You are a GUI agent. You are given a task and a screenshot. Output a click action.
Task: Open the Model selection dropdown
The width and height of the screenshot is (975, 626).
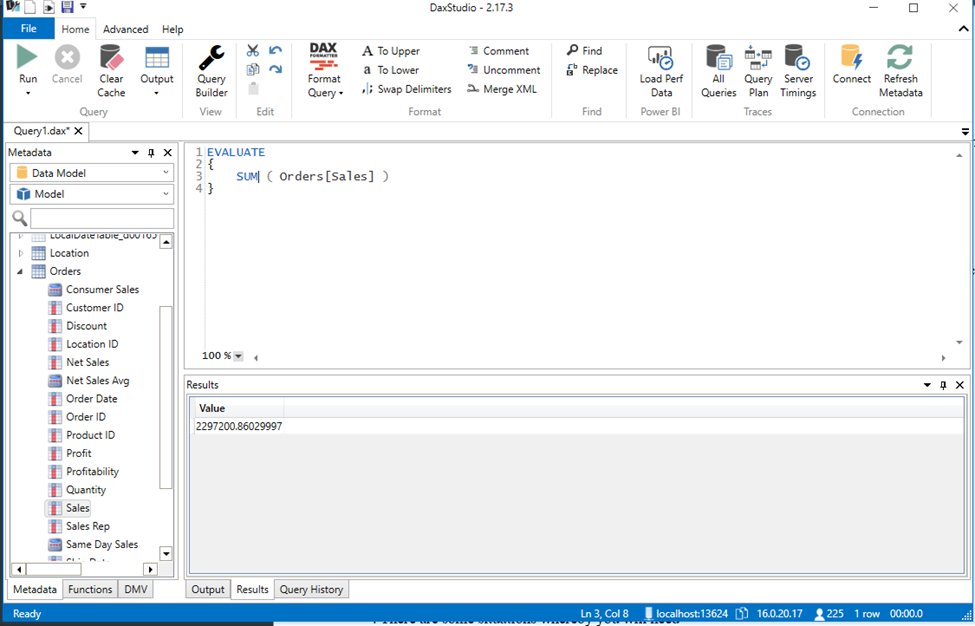coord(91,194)
